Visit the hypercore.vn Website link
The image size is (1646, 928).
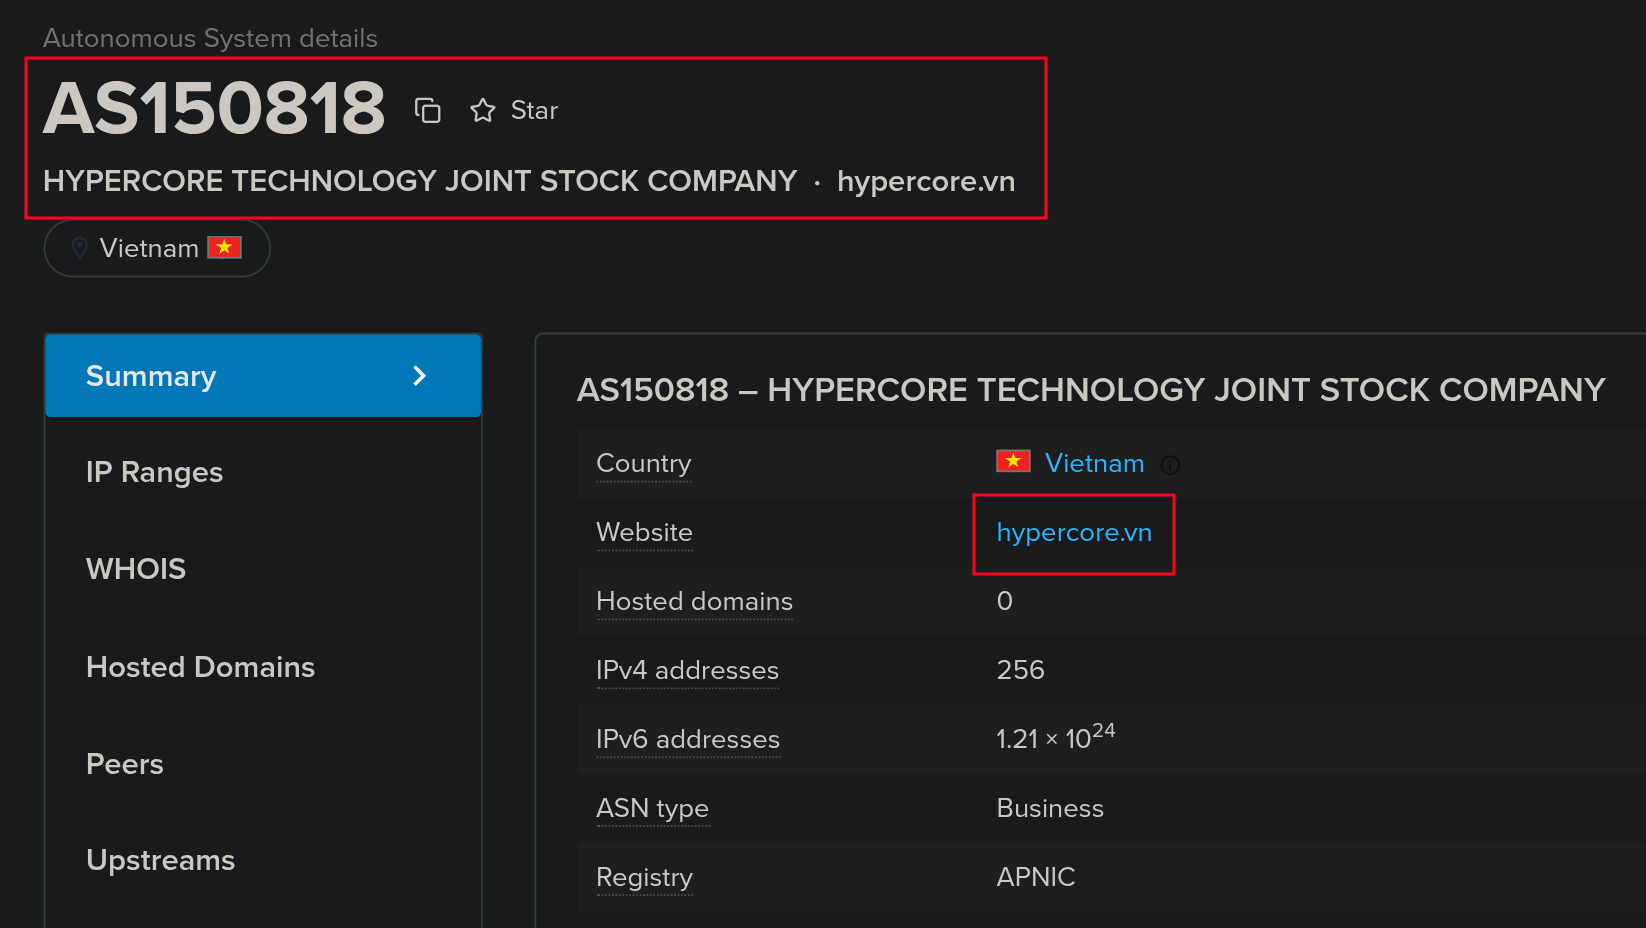click(1074, 533)
